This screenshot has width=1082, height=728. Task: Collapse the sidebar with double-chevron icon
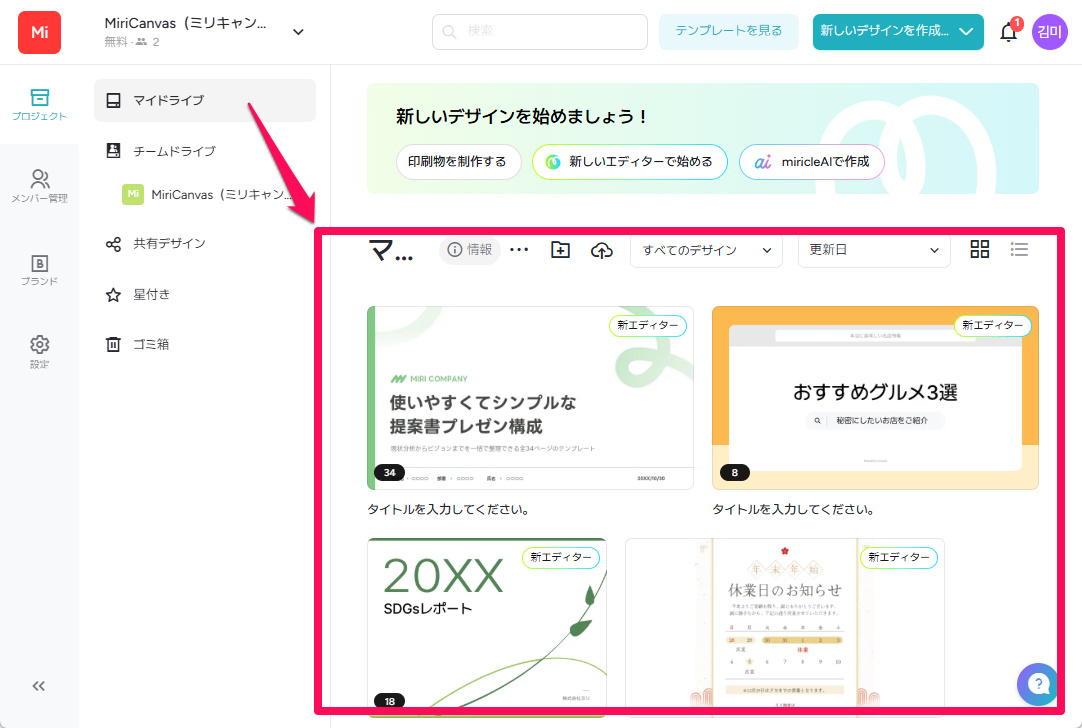[x=39, y=686]
